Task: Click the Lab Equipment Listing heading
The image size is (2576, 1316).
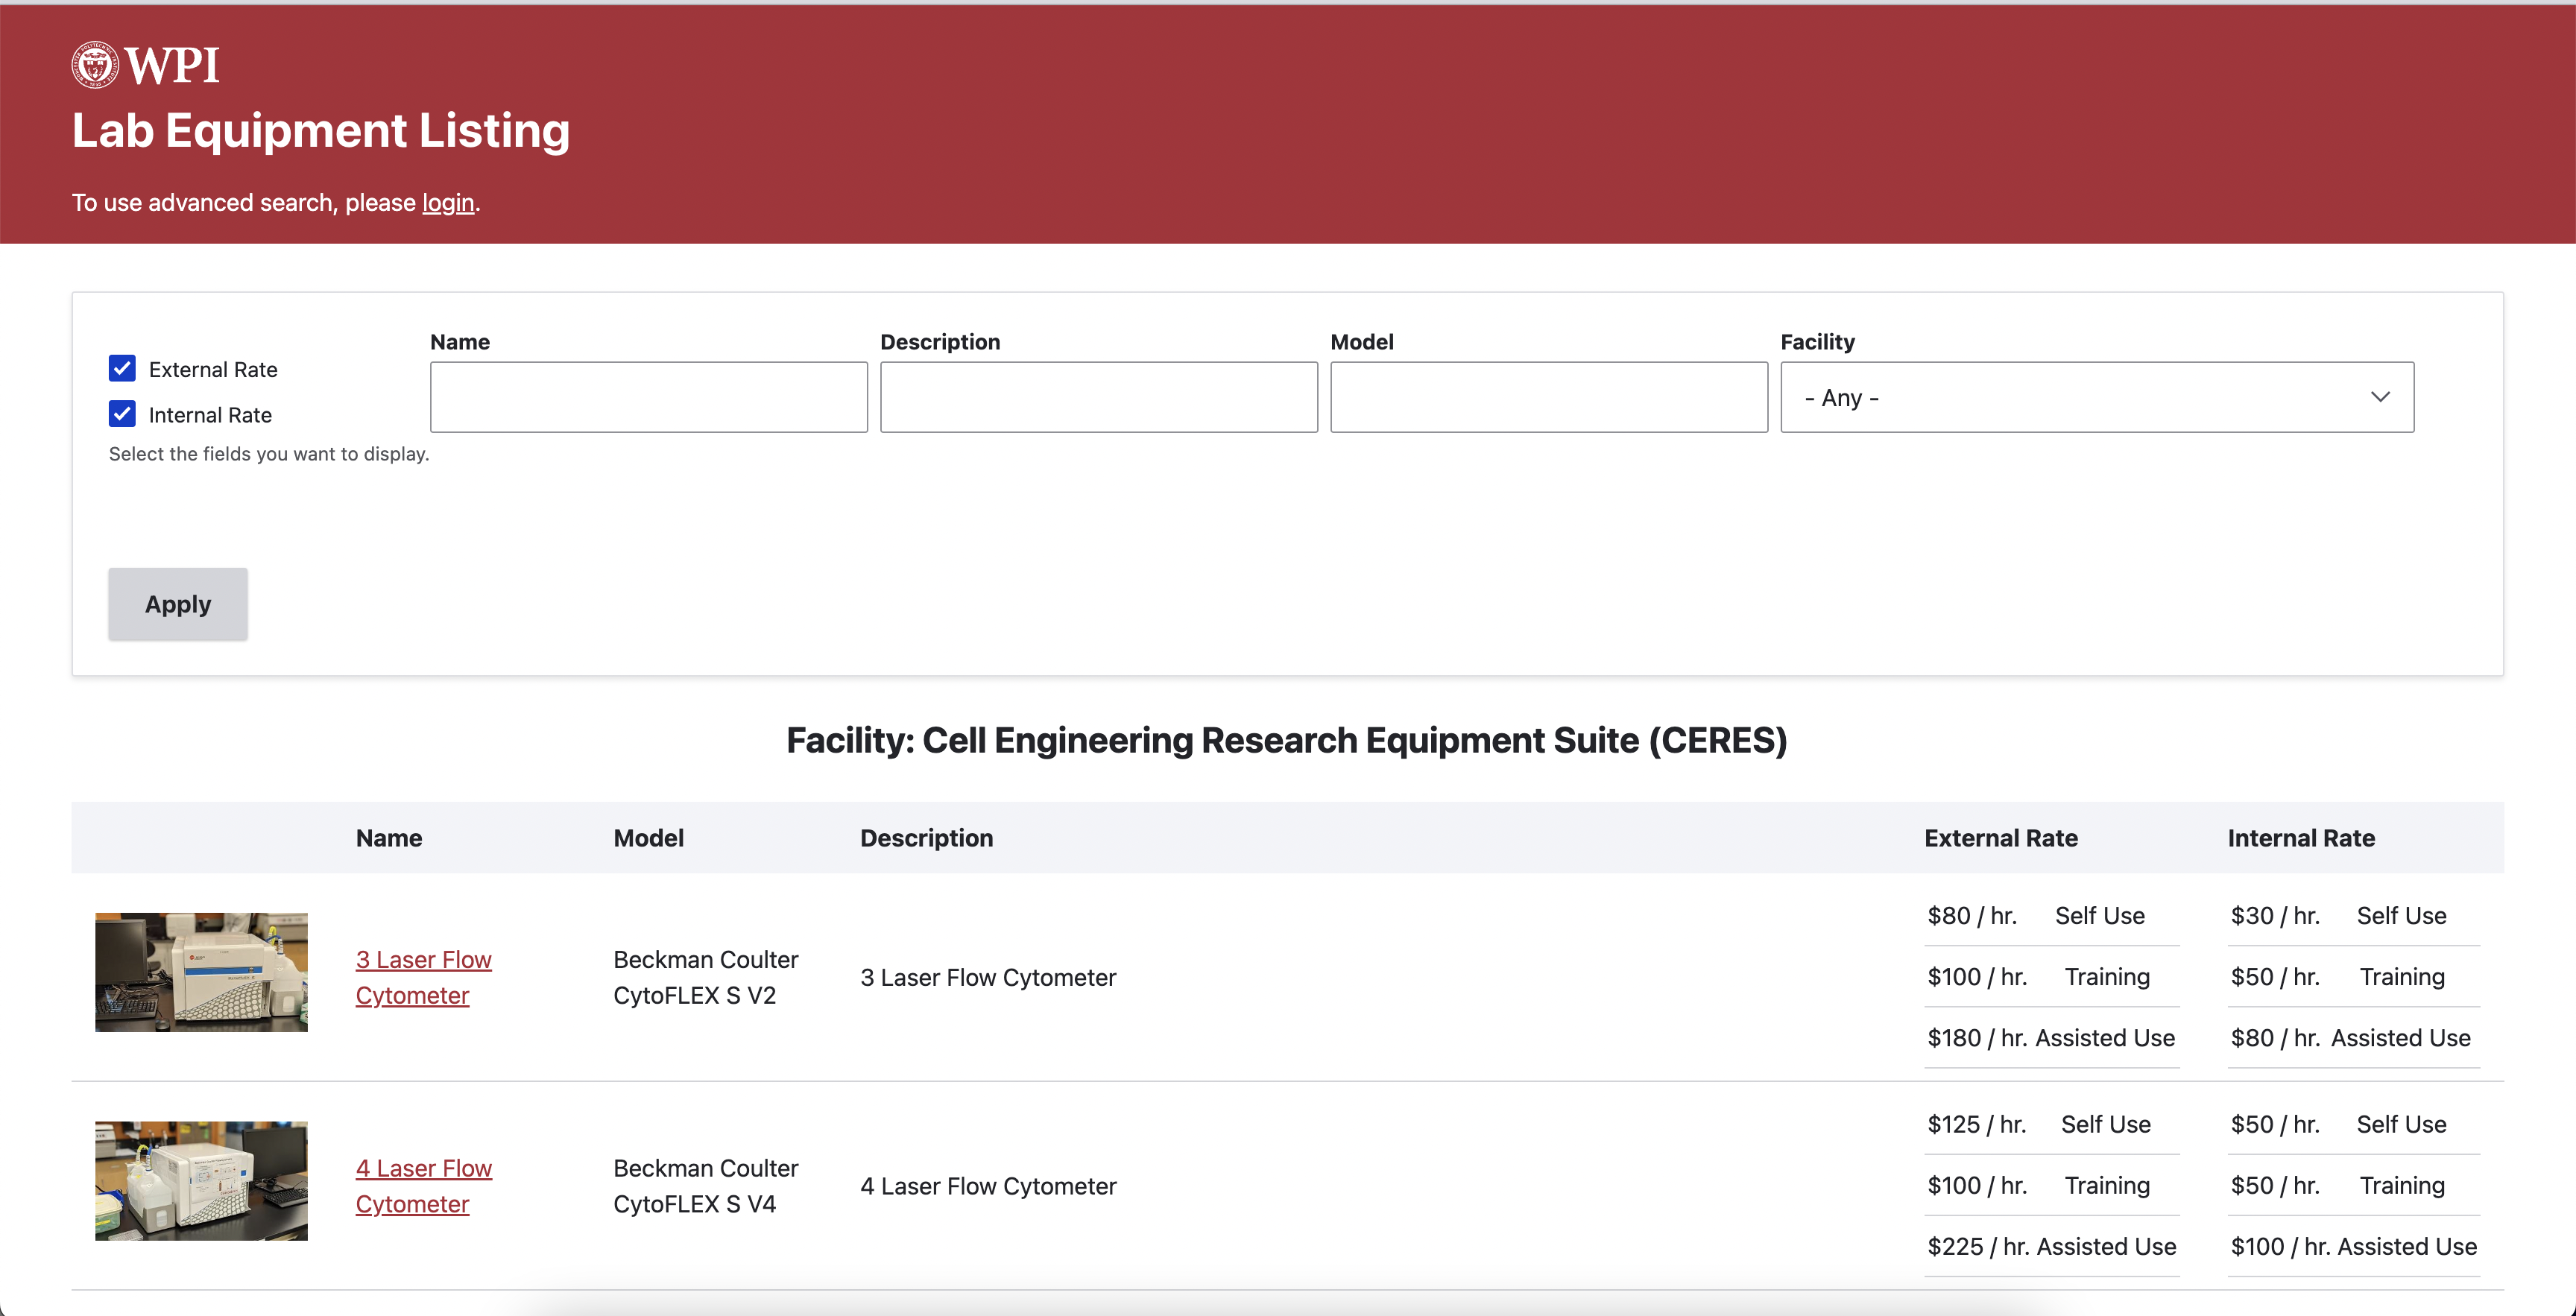Action: click(320, 131)
